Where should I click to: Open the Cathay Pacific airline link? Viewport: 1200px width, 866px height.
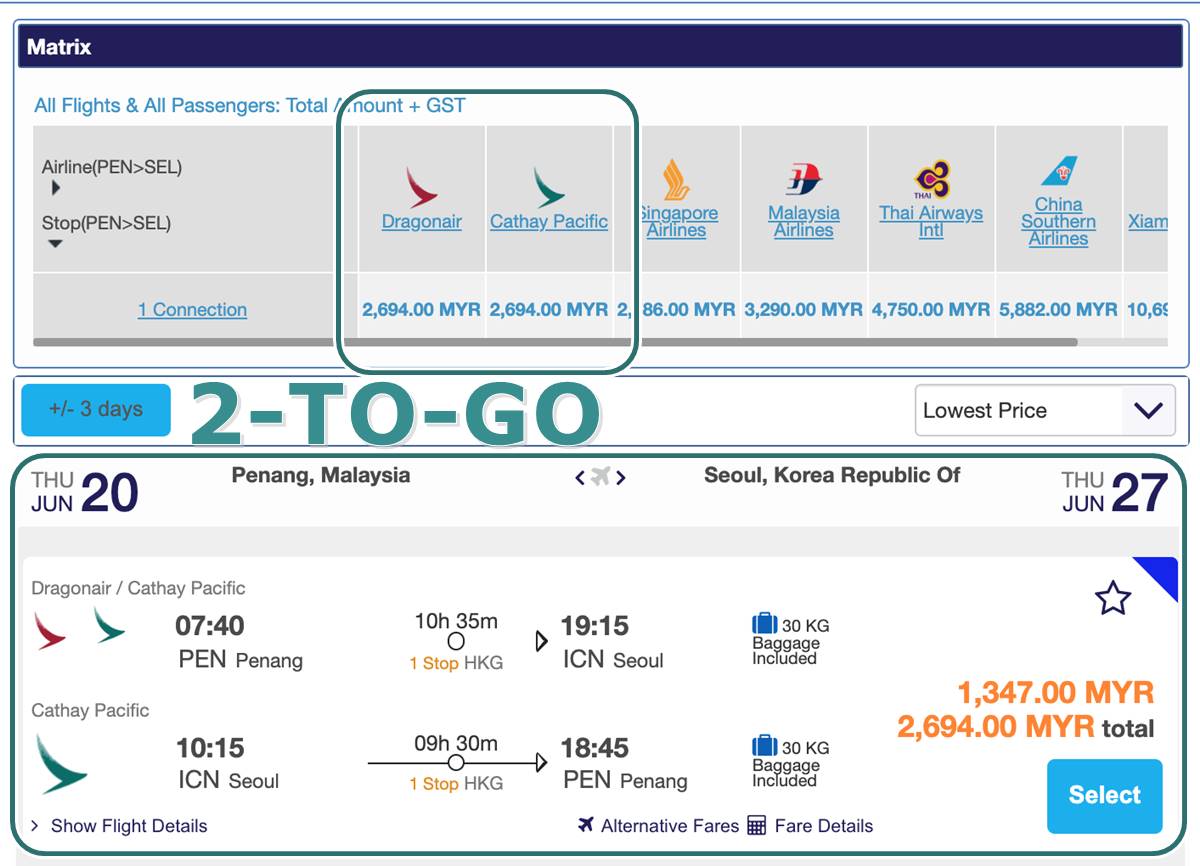click(x=549, y=222)
